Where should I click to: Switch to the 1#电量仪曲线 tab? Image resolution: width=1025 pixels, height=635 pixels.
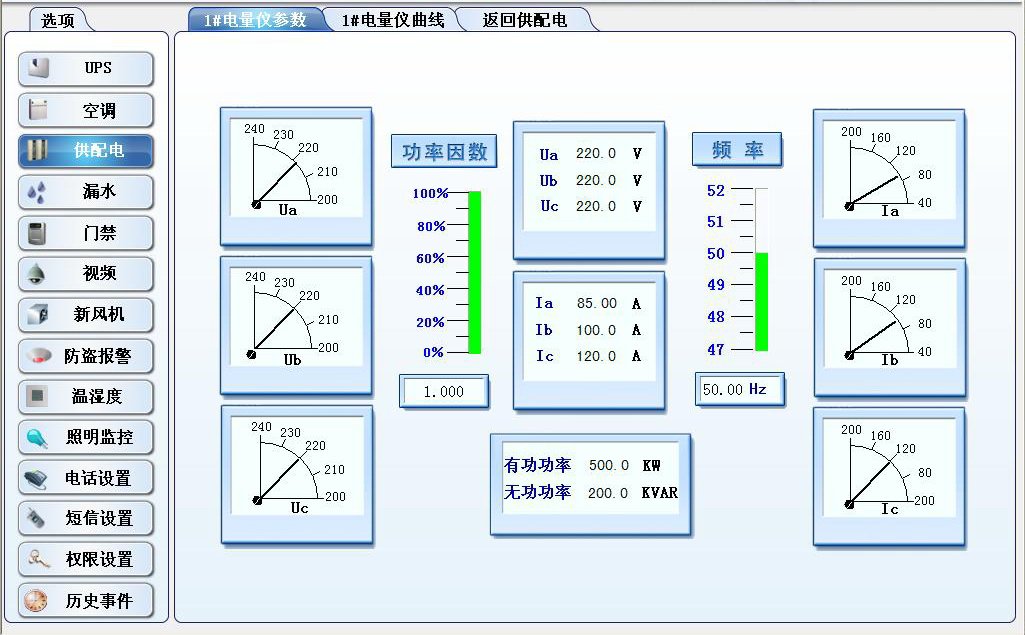click(393, 20)
